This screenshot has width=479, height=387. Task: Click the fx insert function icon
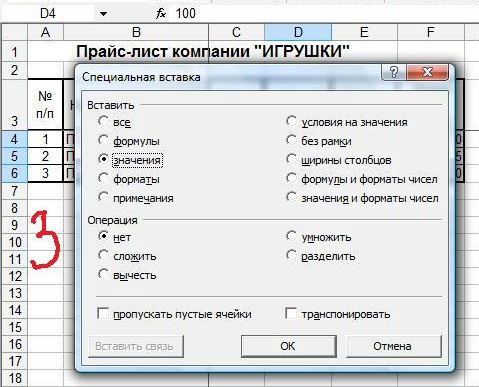click(161, 13)
